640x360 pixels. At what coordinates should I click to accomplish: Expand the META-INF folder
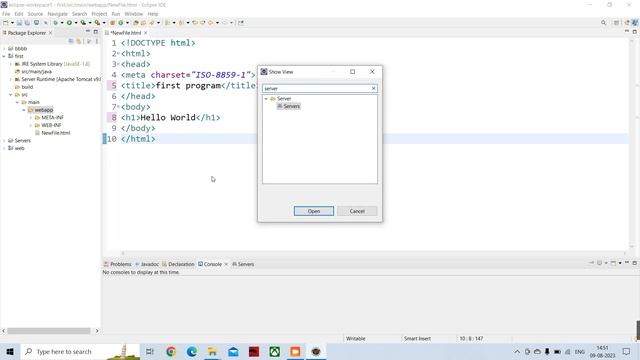click(31, 118)
